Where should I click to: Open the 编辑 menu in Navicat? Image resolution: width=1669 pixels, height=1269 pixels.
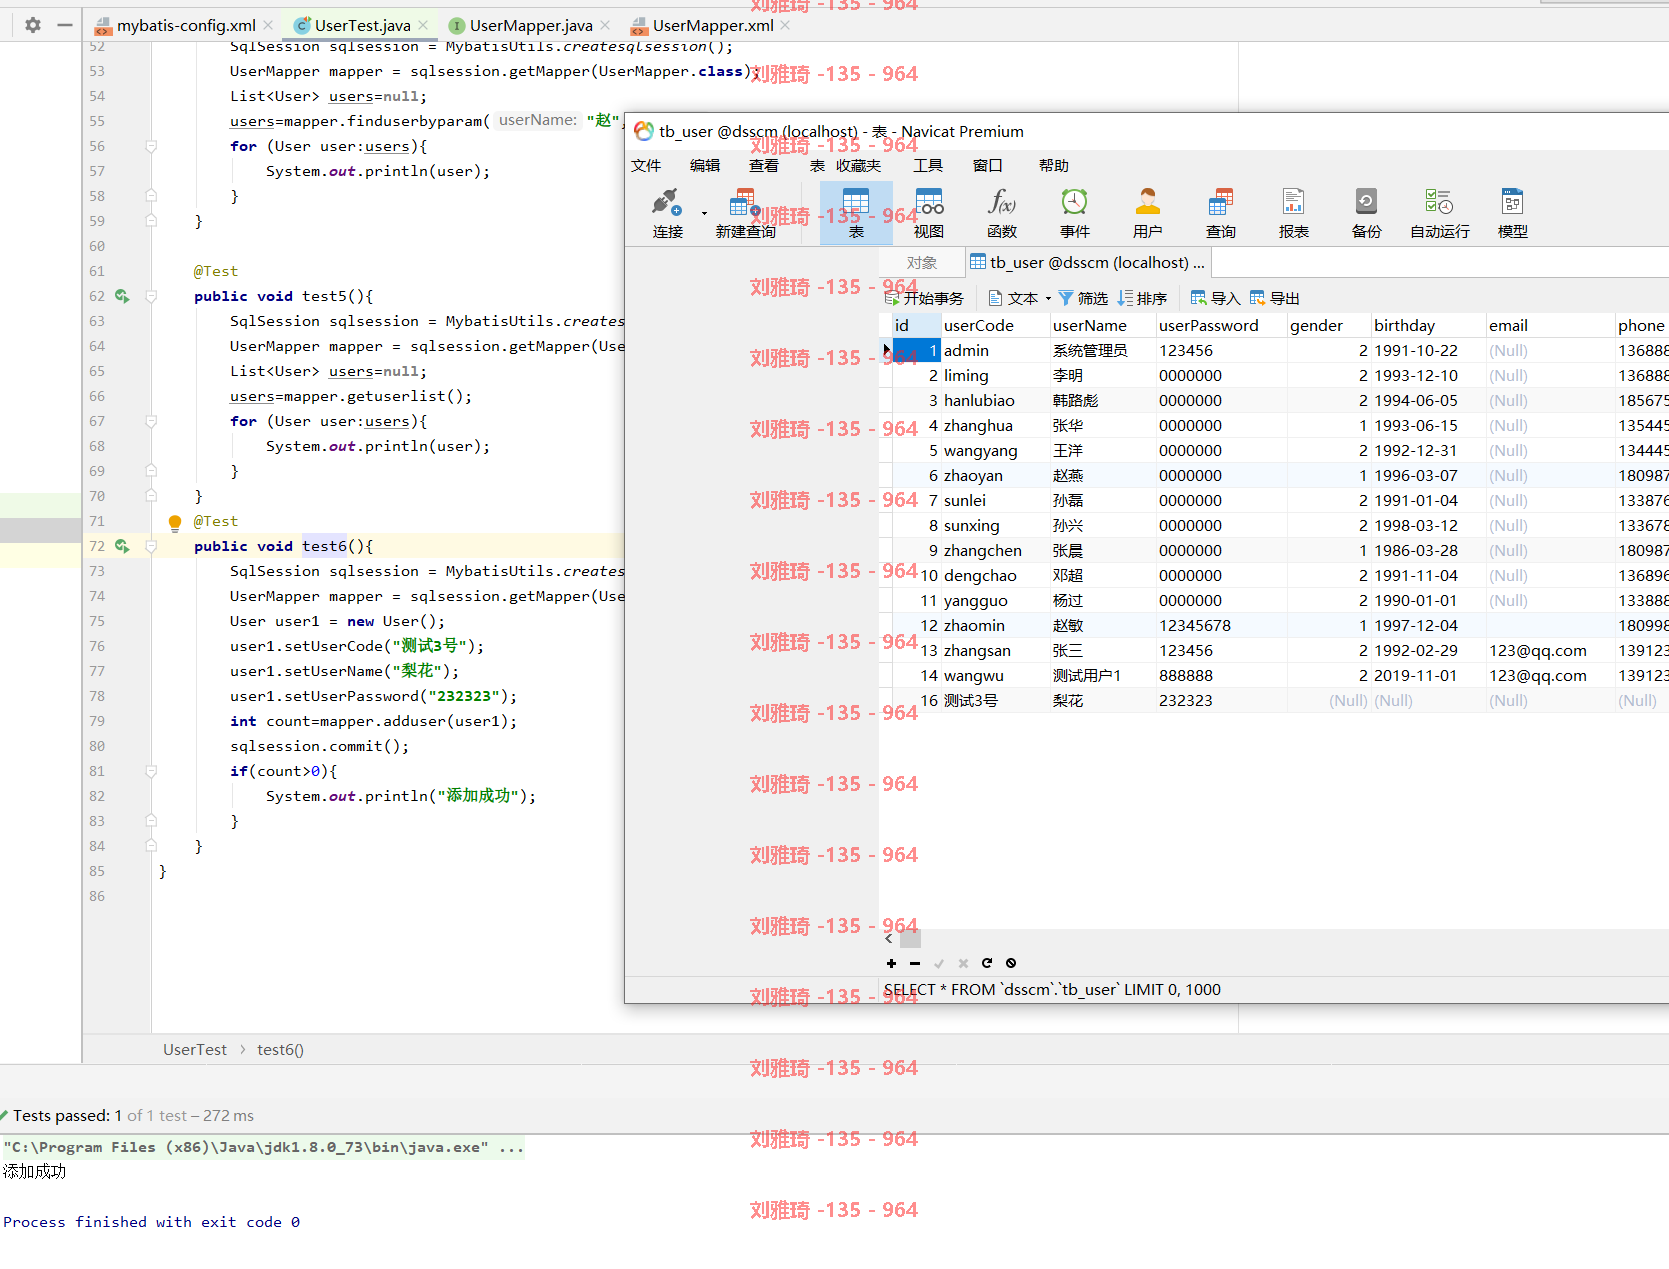[x=705, y=165]
